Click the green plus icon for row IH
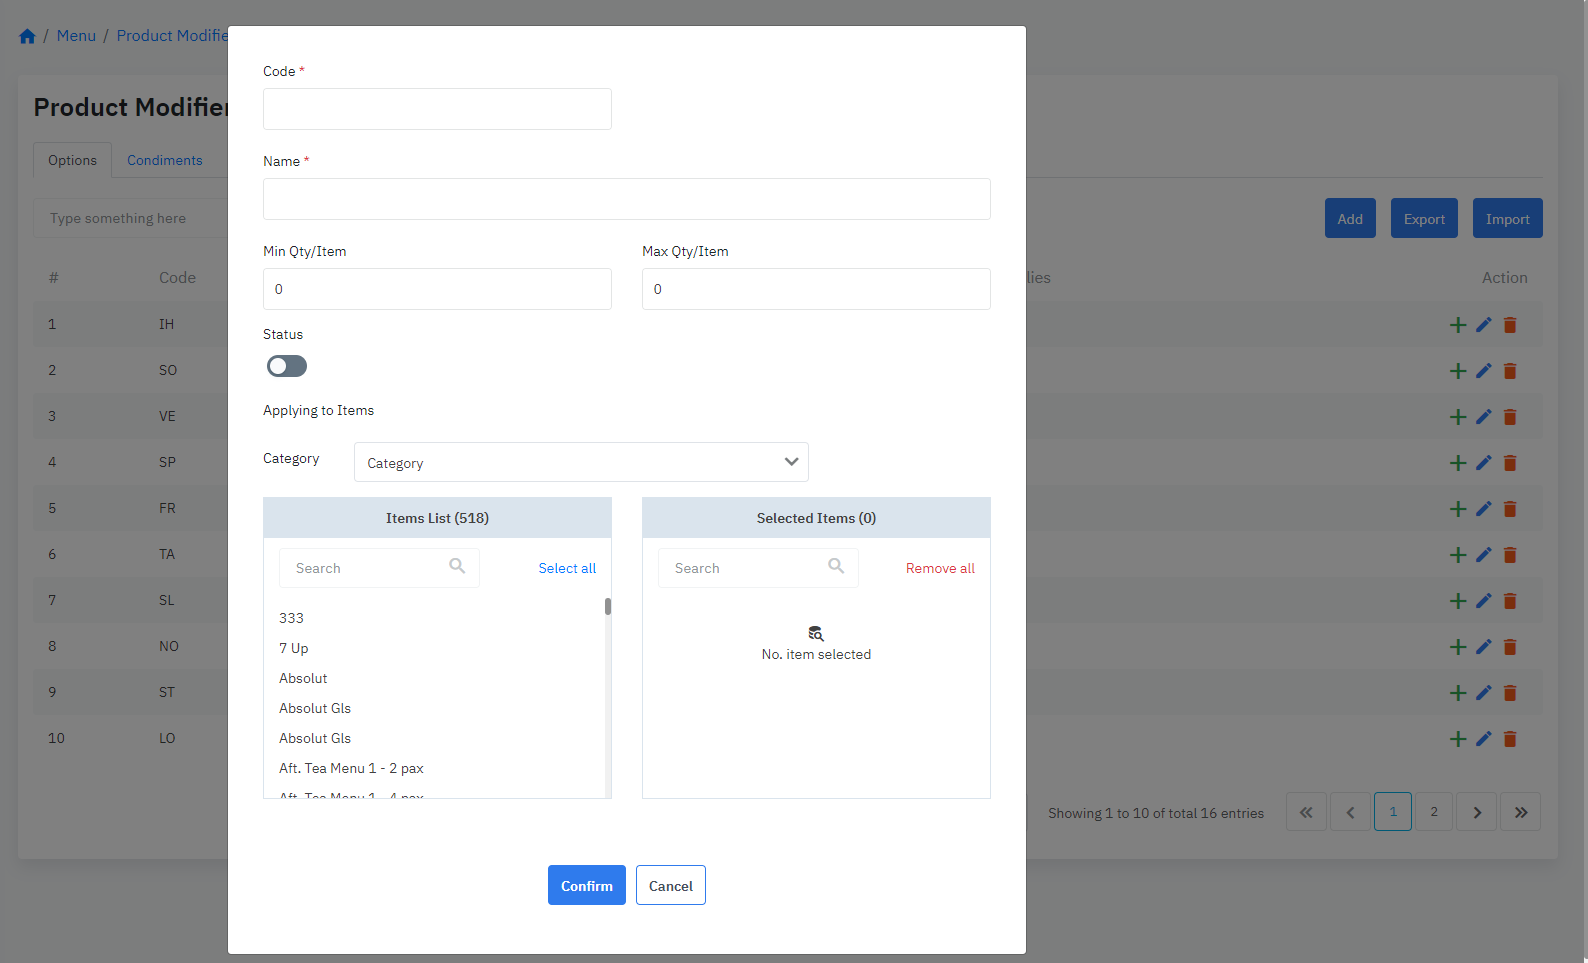 pos(1457,325)
